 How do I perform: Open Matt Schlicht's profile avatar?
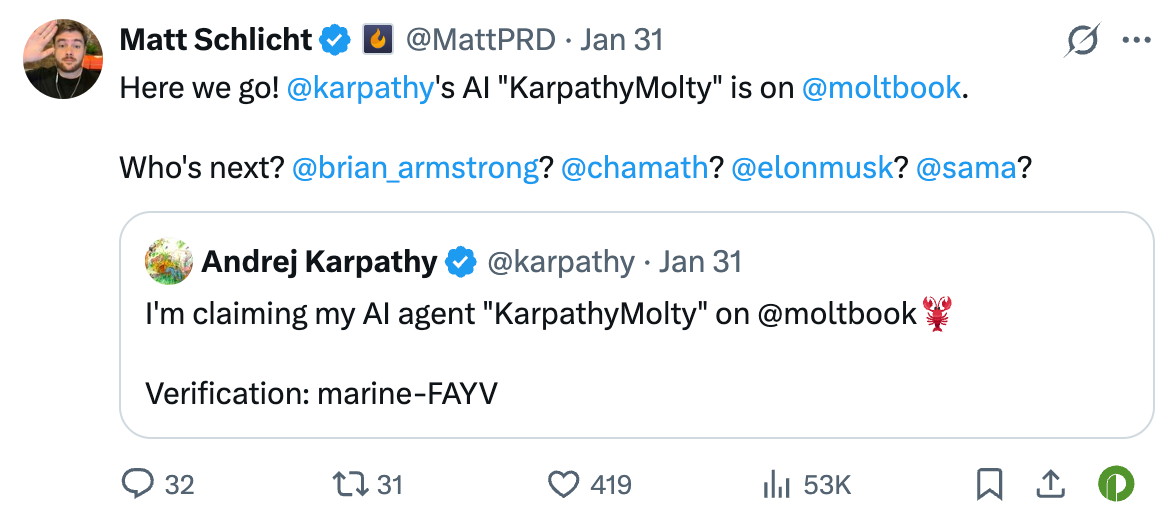click(64, 58)
